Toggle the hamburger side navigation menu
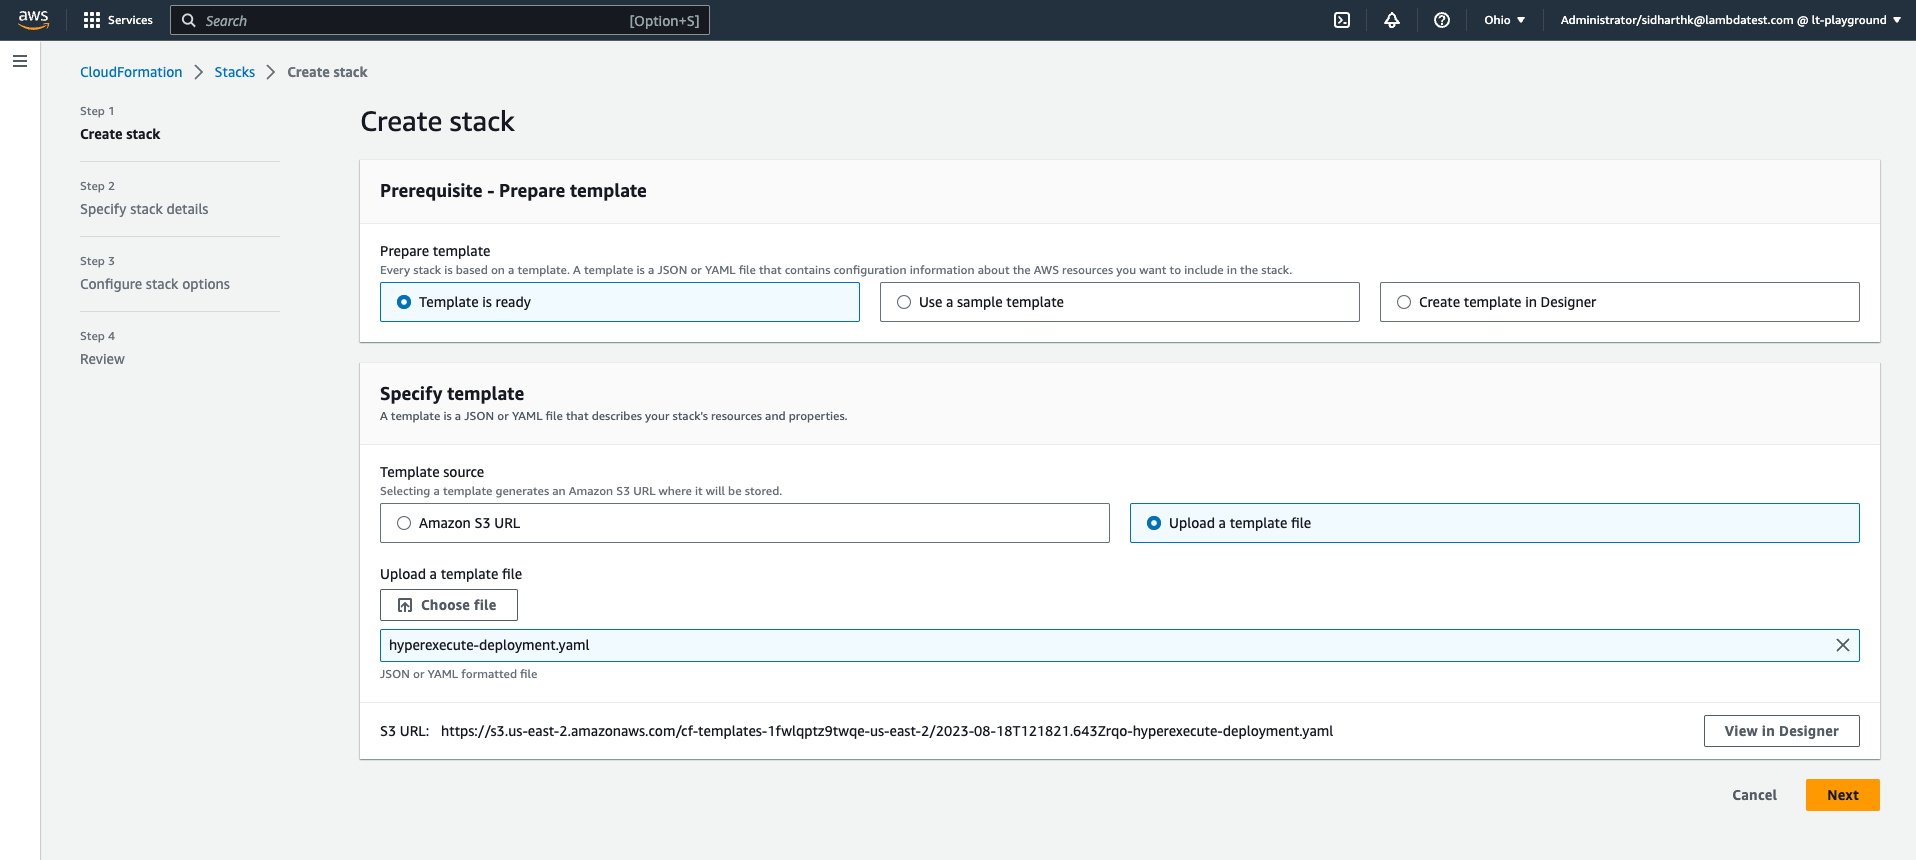 pos(20,61)
